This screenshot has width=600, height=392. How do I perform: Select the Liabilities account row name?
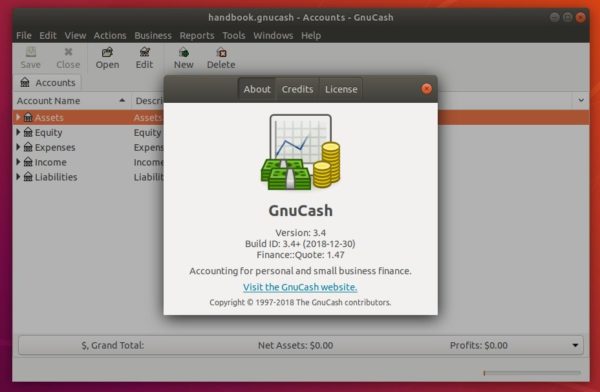[56, 177]
